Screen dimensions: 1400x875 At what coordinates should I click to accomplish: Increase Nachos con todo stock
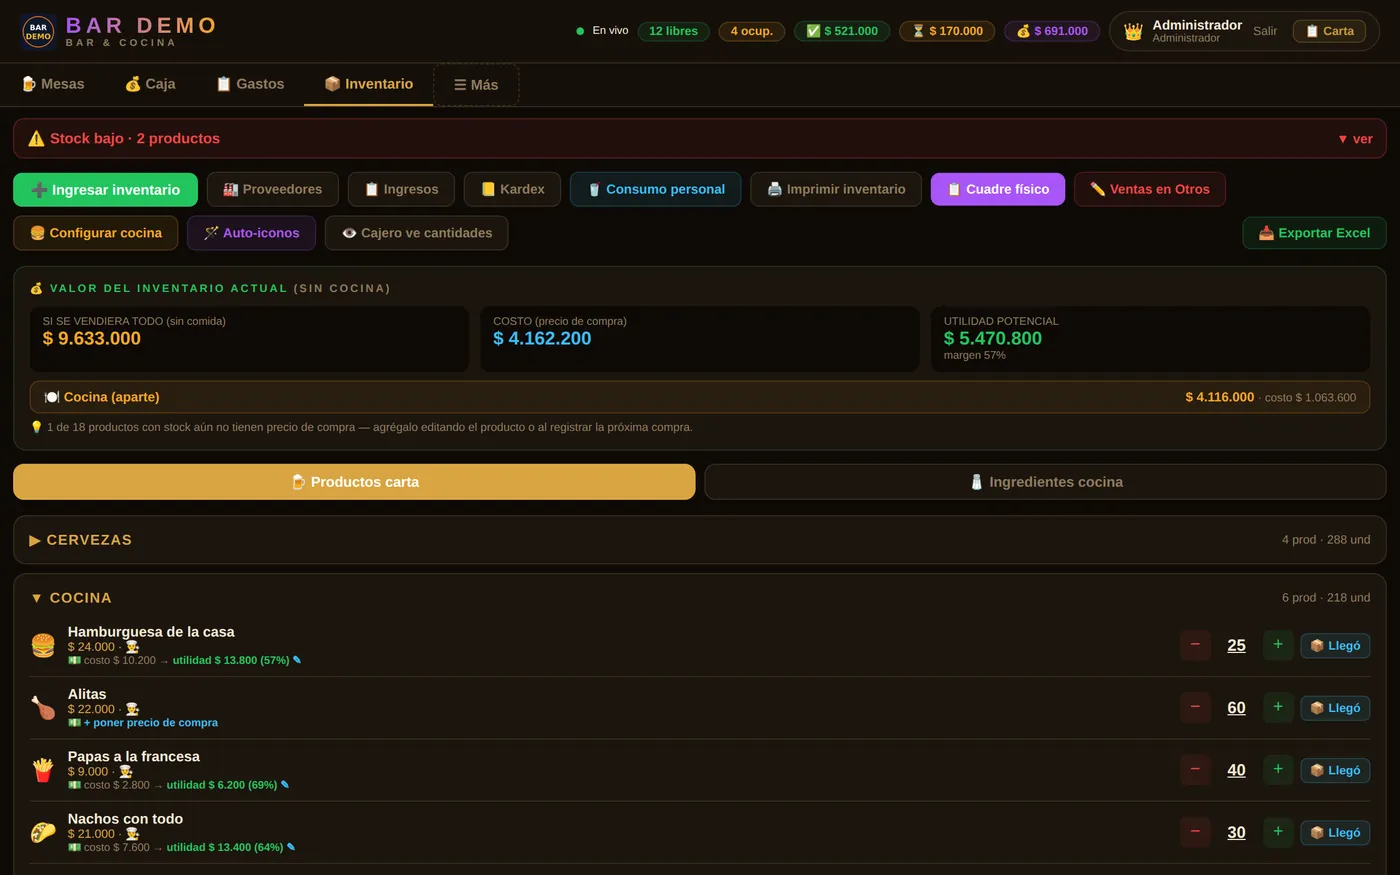[1278, 832]
